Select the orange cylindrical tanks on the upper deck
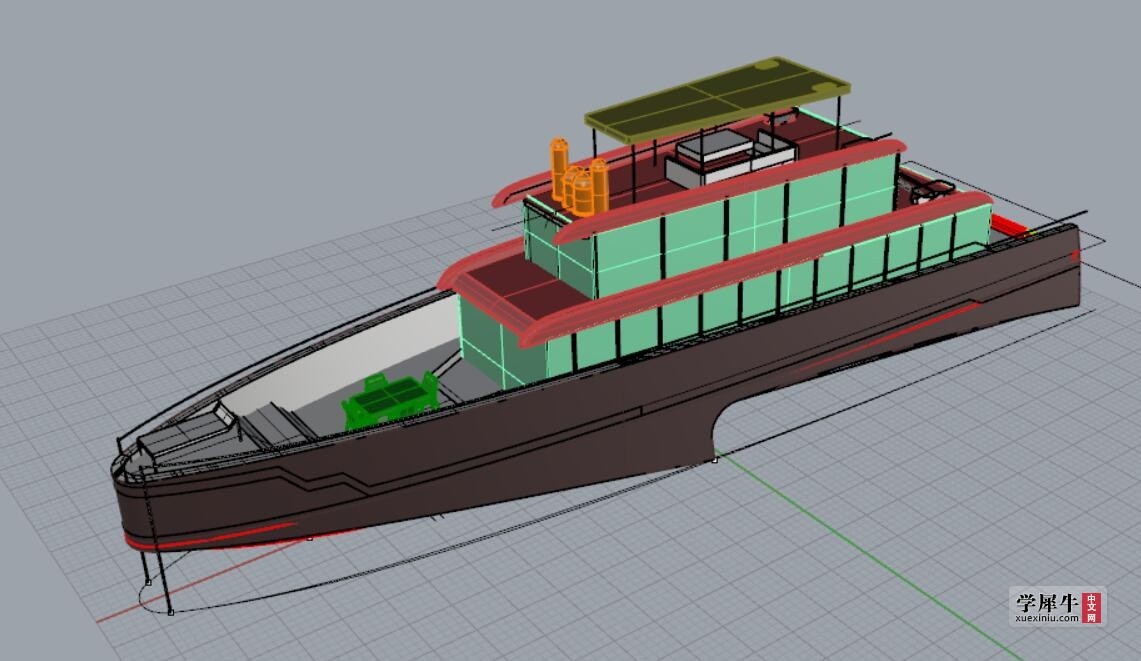The width and height of the screenshot is (1141, 661). [579, 176]
